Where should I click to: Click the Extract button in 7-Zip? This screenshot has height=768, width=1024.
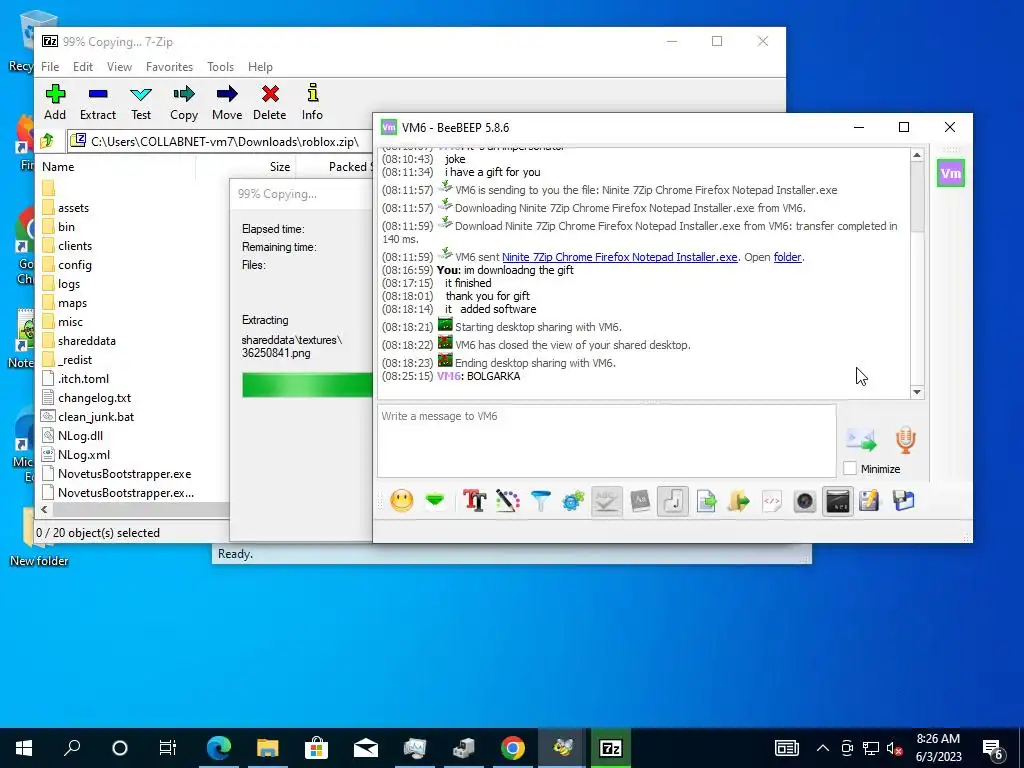pos(98,102)
